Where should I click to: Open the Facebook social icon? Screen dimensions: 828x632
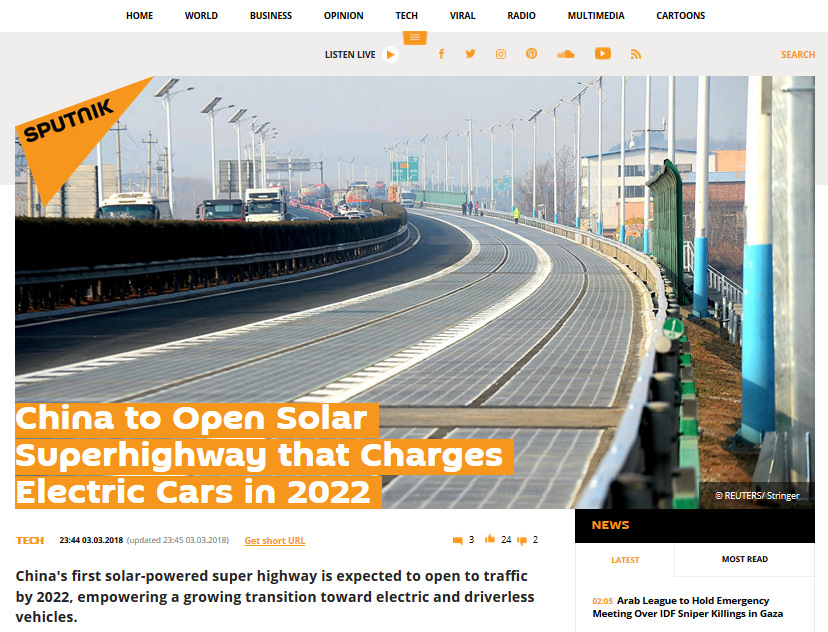click(441, 54)
